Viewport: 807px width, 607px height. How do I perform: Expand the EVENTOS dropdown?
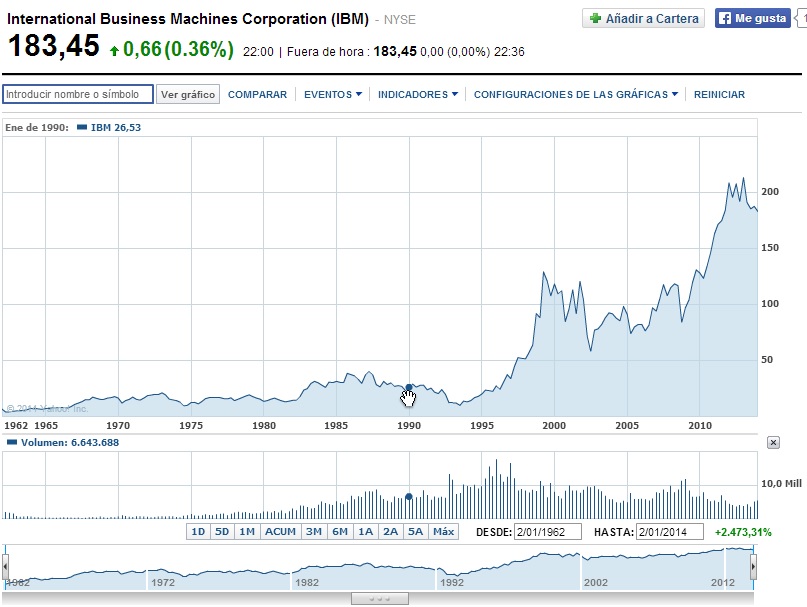pos(333,95)
